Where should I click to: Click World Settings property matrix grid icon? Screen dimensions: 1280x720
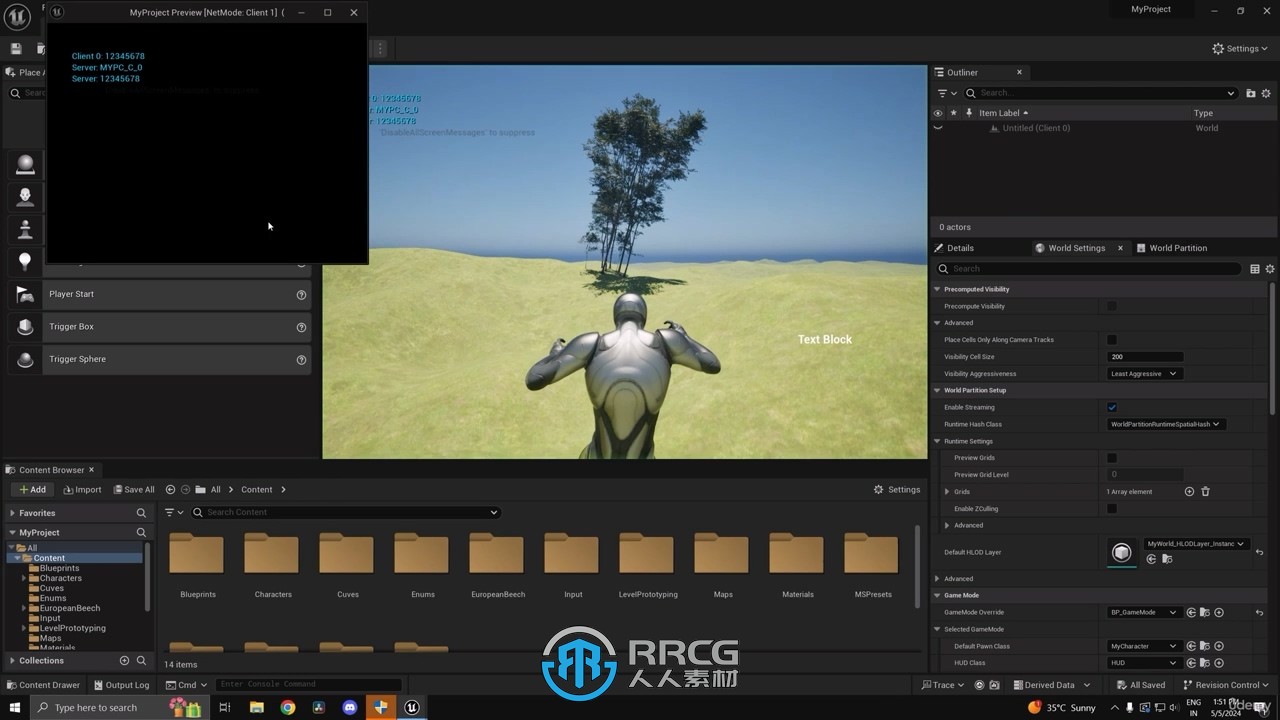pos(1255,269)
